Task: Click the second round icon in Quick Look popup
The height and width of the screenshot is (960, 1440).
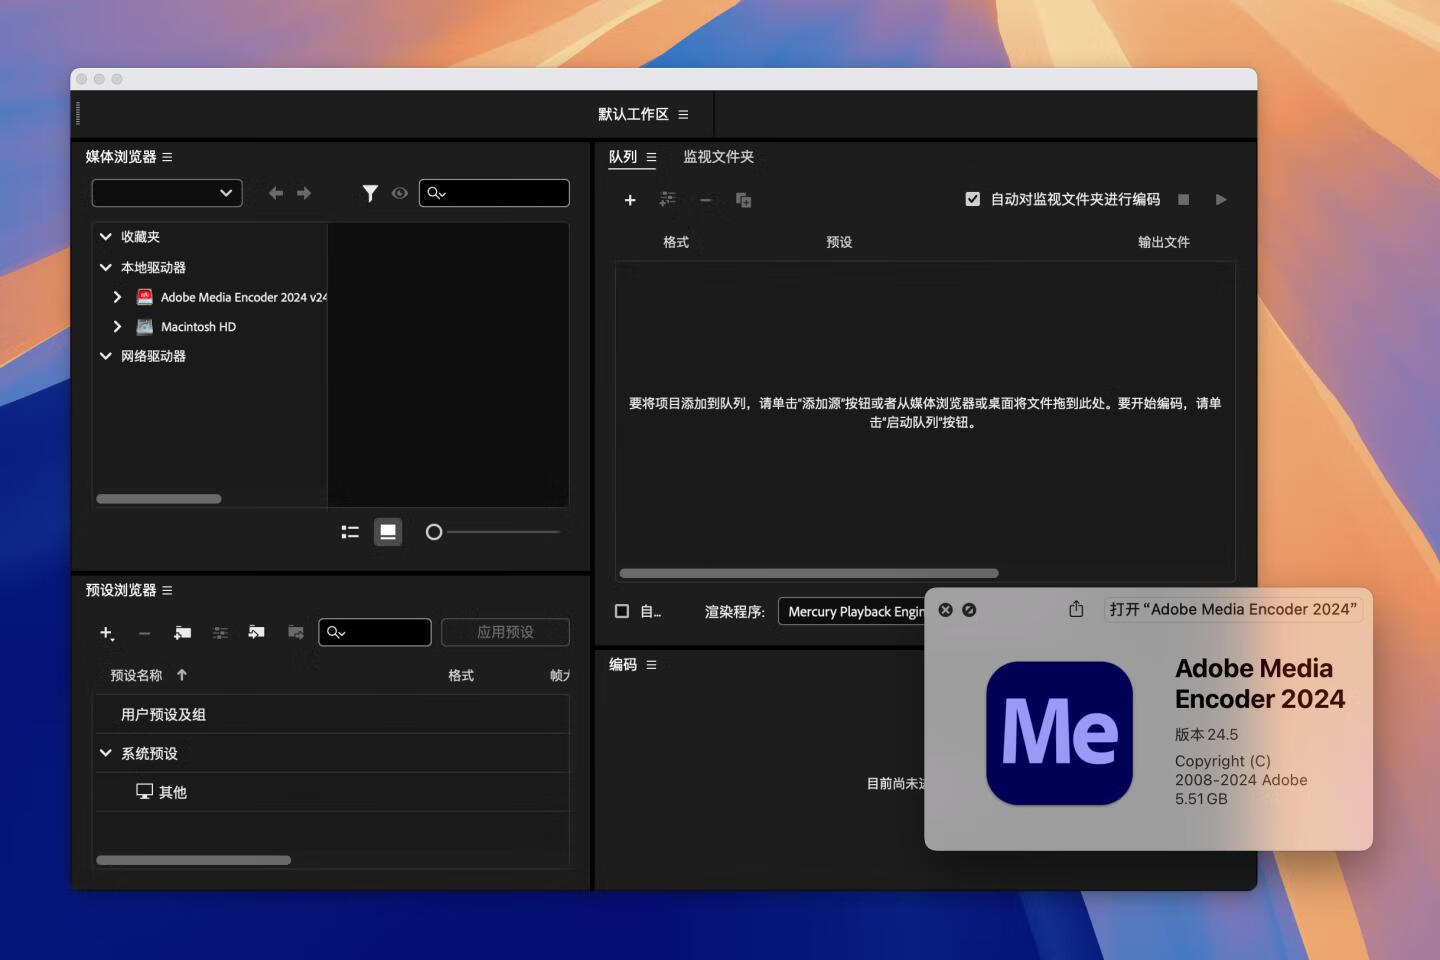Action: tap(969, 609)
